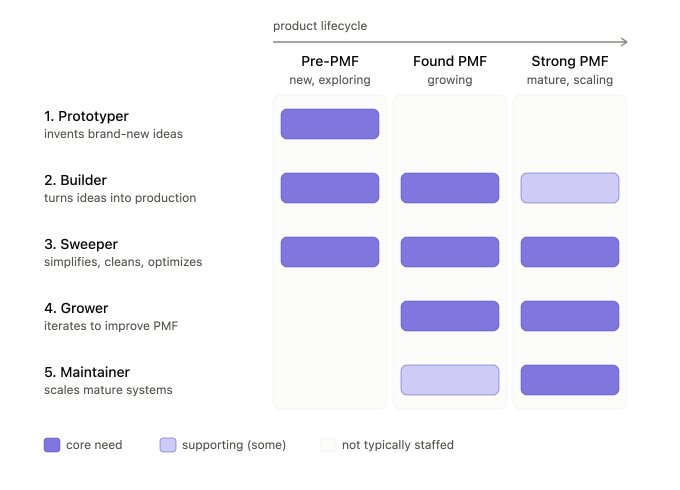Screen dimensions: 680x490
Task: Click the Maintainer Strong PMF block
Action: tap(570, 380)
